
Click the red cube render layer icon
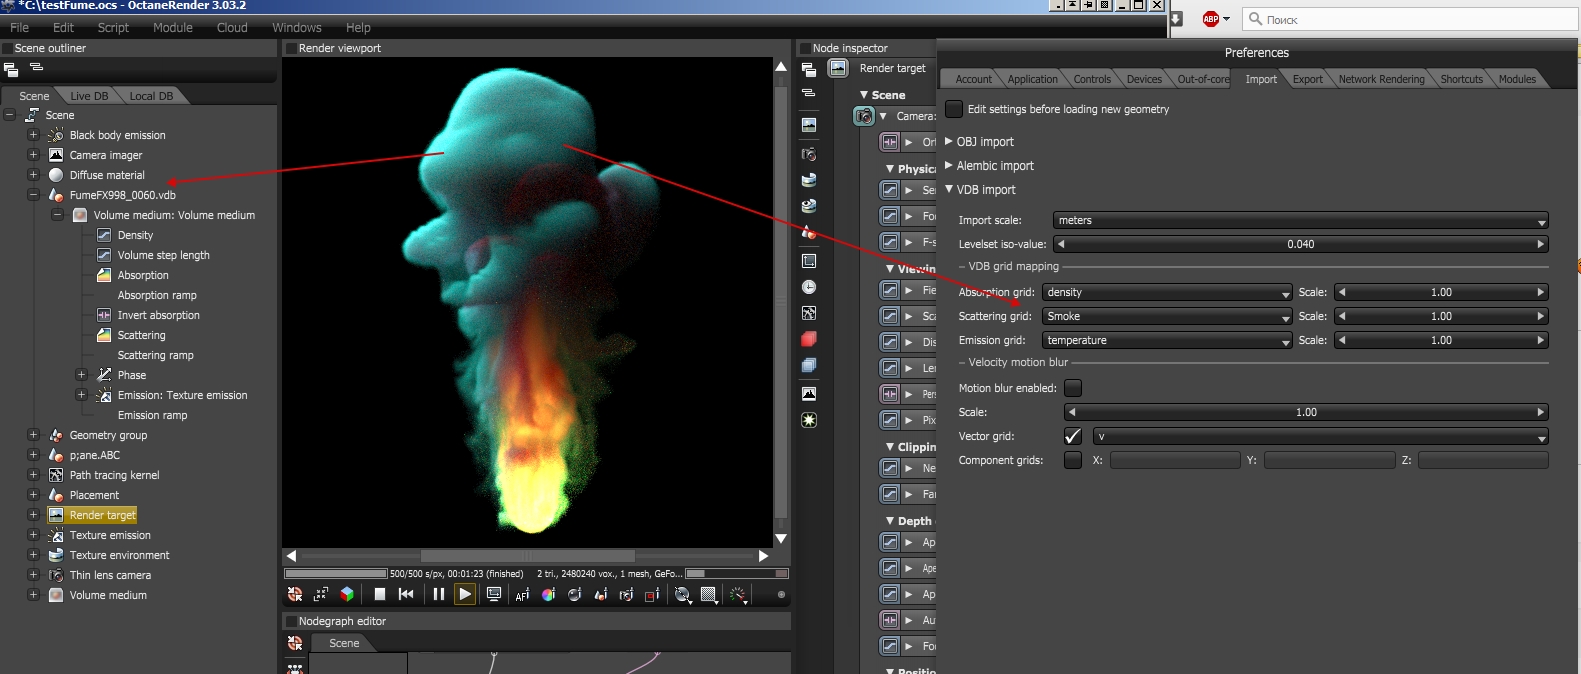coord(809,339)
